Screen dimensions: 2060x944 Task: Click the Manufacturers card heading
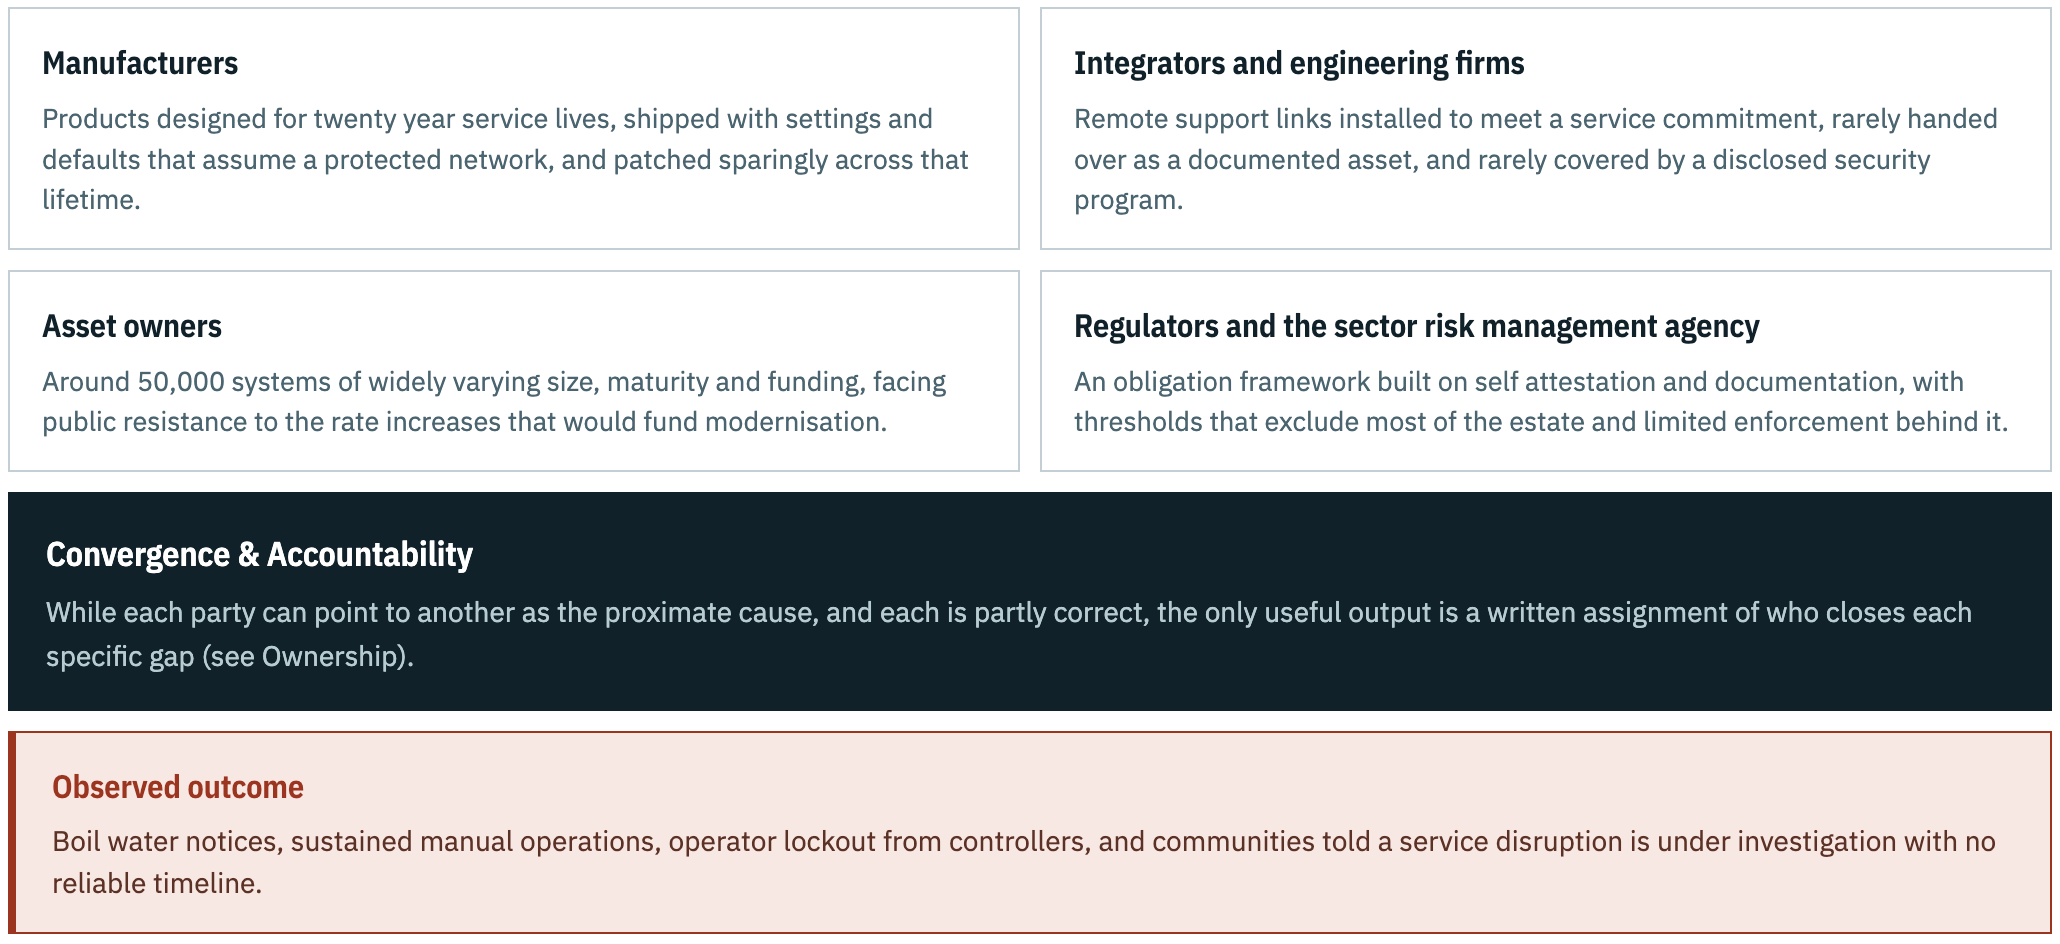tap(140, 63)
